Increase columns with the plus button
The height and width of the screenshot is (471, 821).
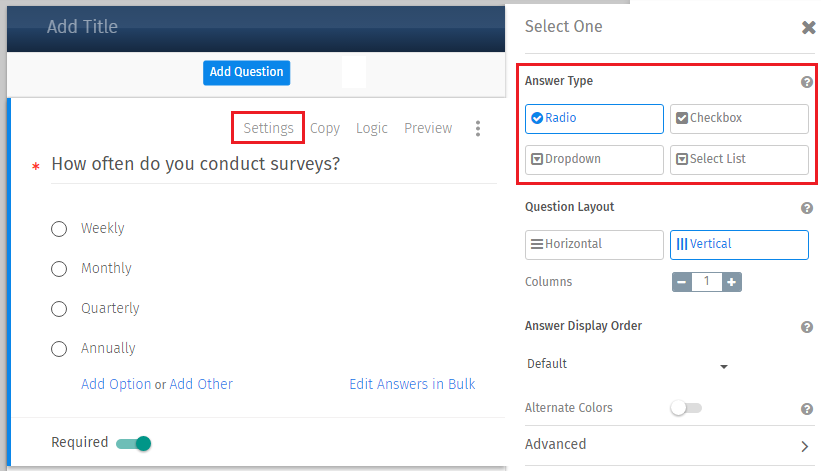coord(731,282)
